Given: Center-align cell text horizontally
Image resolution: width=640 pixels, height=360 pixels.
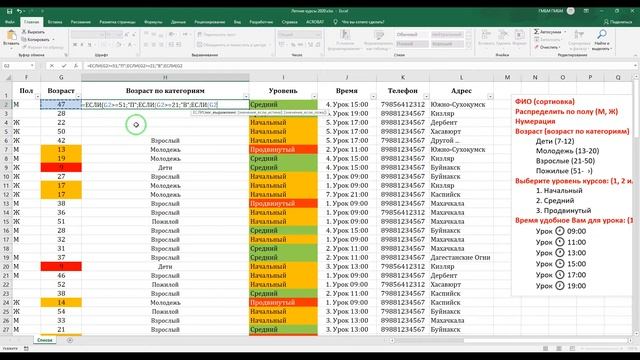Looking at the screenshot, I should coord(154,44).
